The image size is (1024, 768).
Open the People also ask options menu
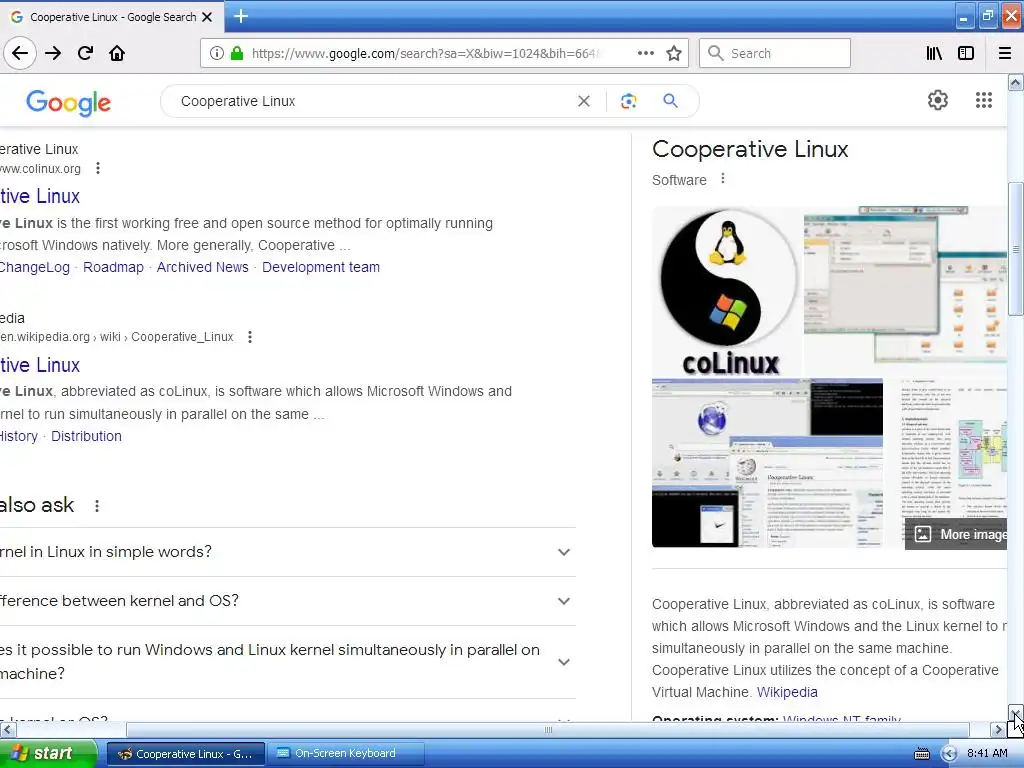97,505
